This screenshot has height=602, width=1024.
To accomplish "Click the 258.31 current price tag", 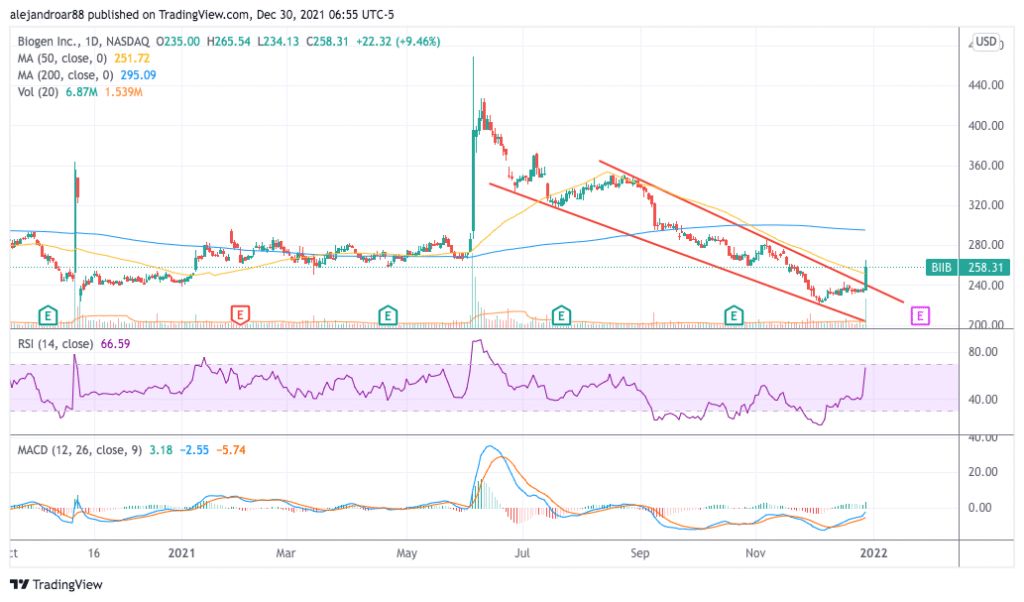I will 985,268.
